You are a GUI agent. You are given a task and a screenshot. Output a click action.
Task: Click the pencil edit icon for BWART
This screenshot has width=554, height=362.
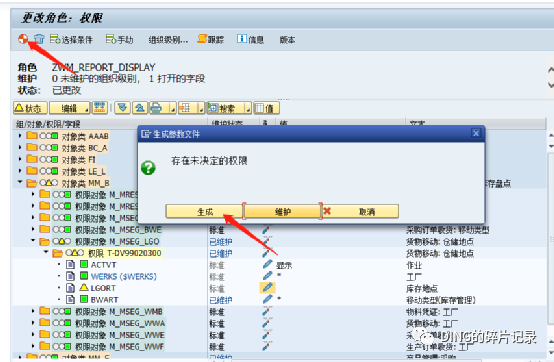coord(267,299)
